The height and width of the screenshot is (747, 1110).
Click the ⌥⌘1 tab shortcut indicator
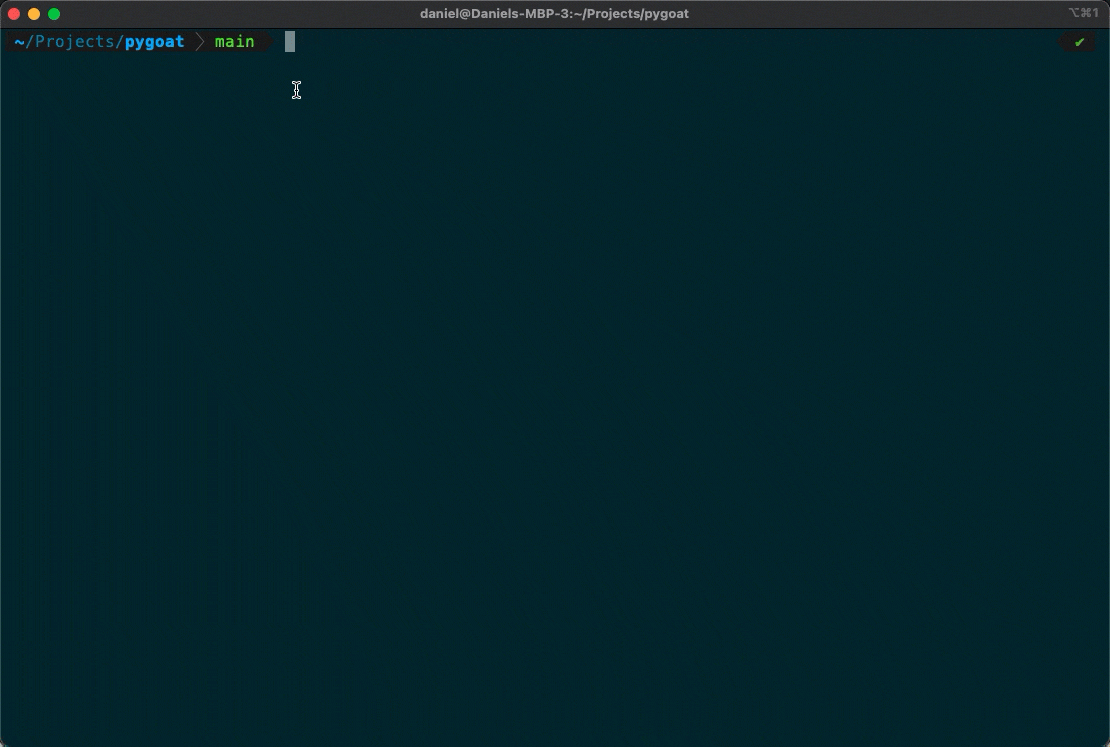pyautogui.click(x=1083, y=13)
